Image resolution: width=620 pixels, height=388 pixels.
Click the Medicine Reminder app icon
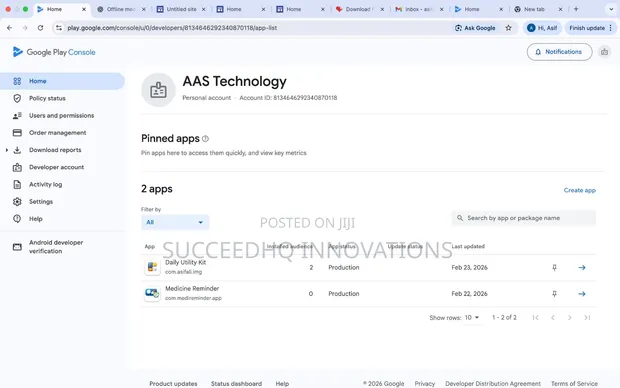click(152, 293)
